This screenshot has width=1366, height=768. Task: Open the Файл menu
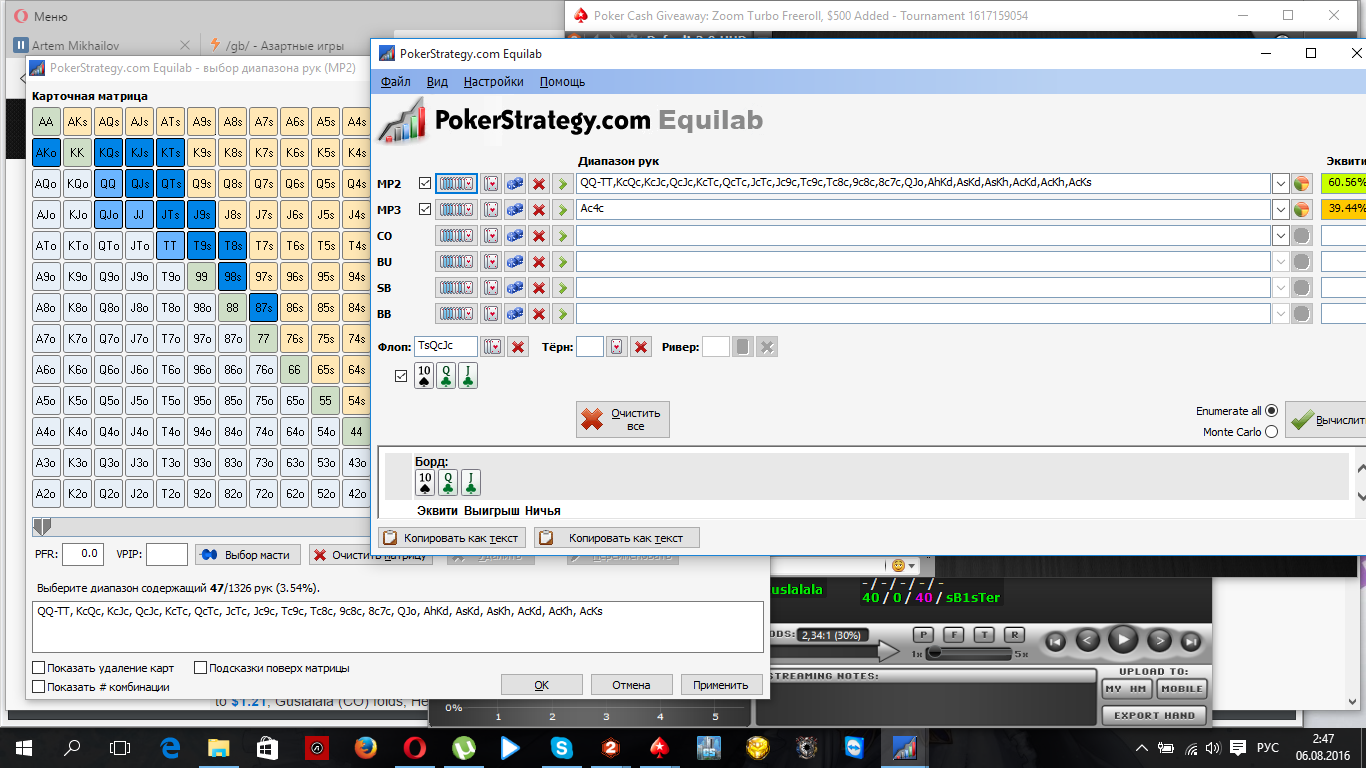pos(396,82)
